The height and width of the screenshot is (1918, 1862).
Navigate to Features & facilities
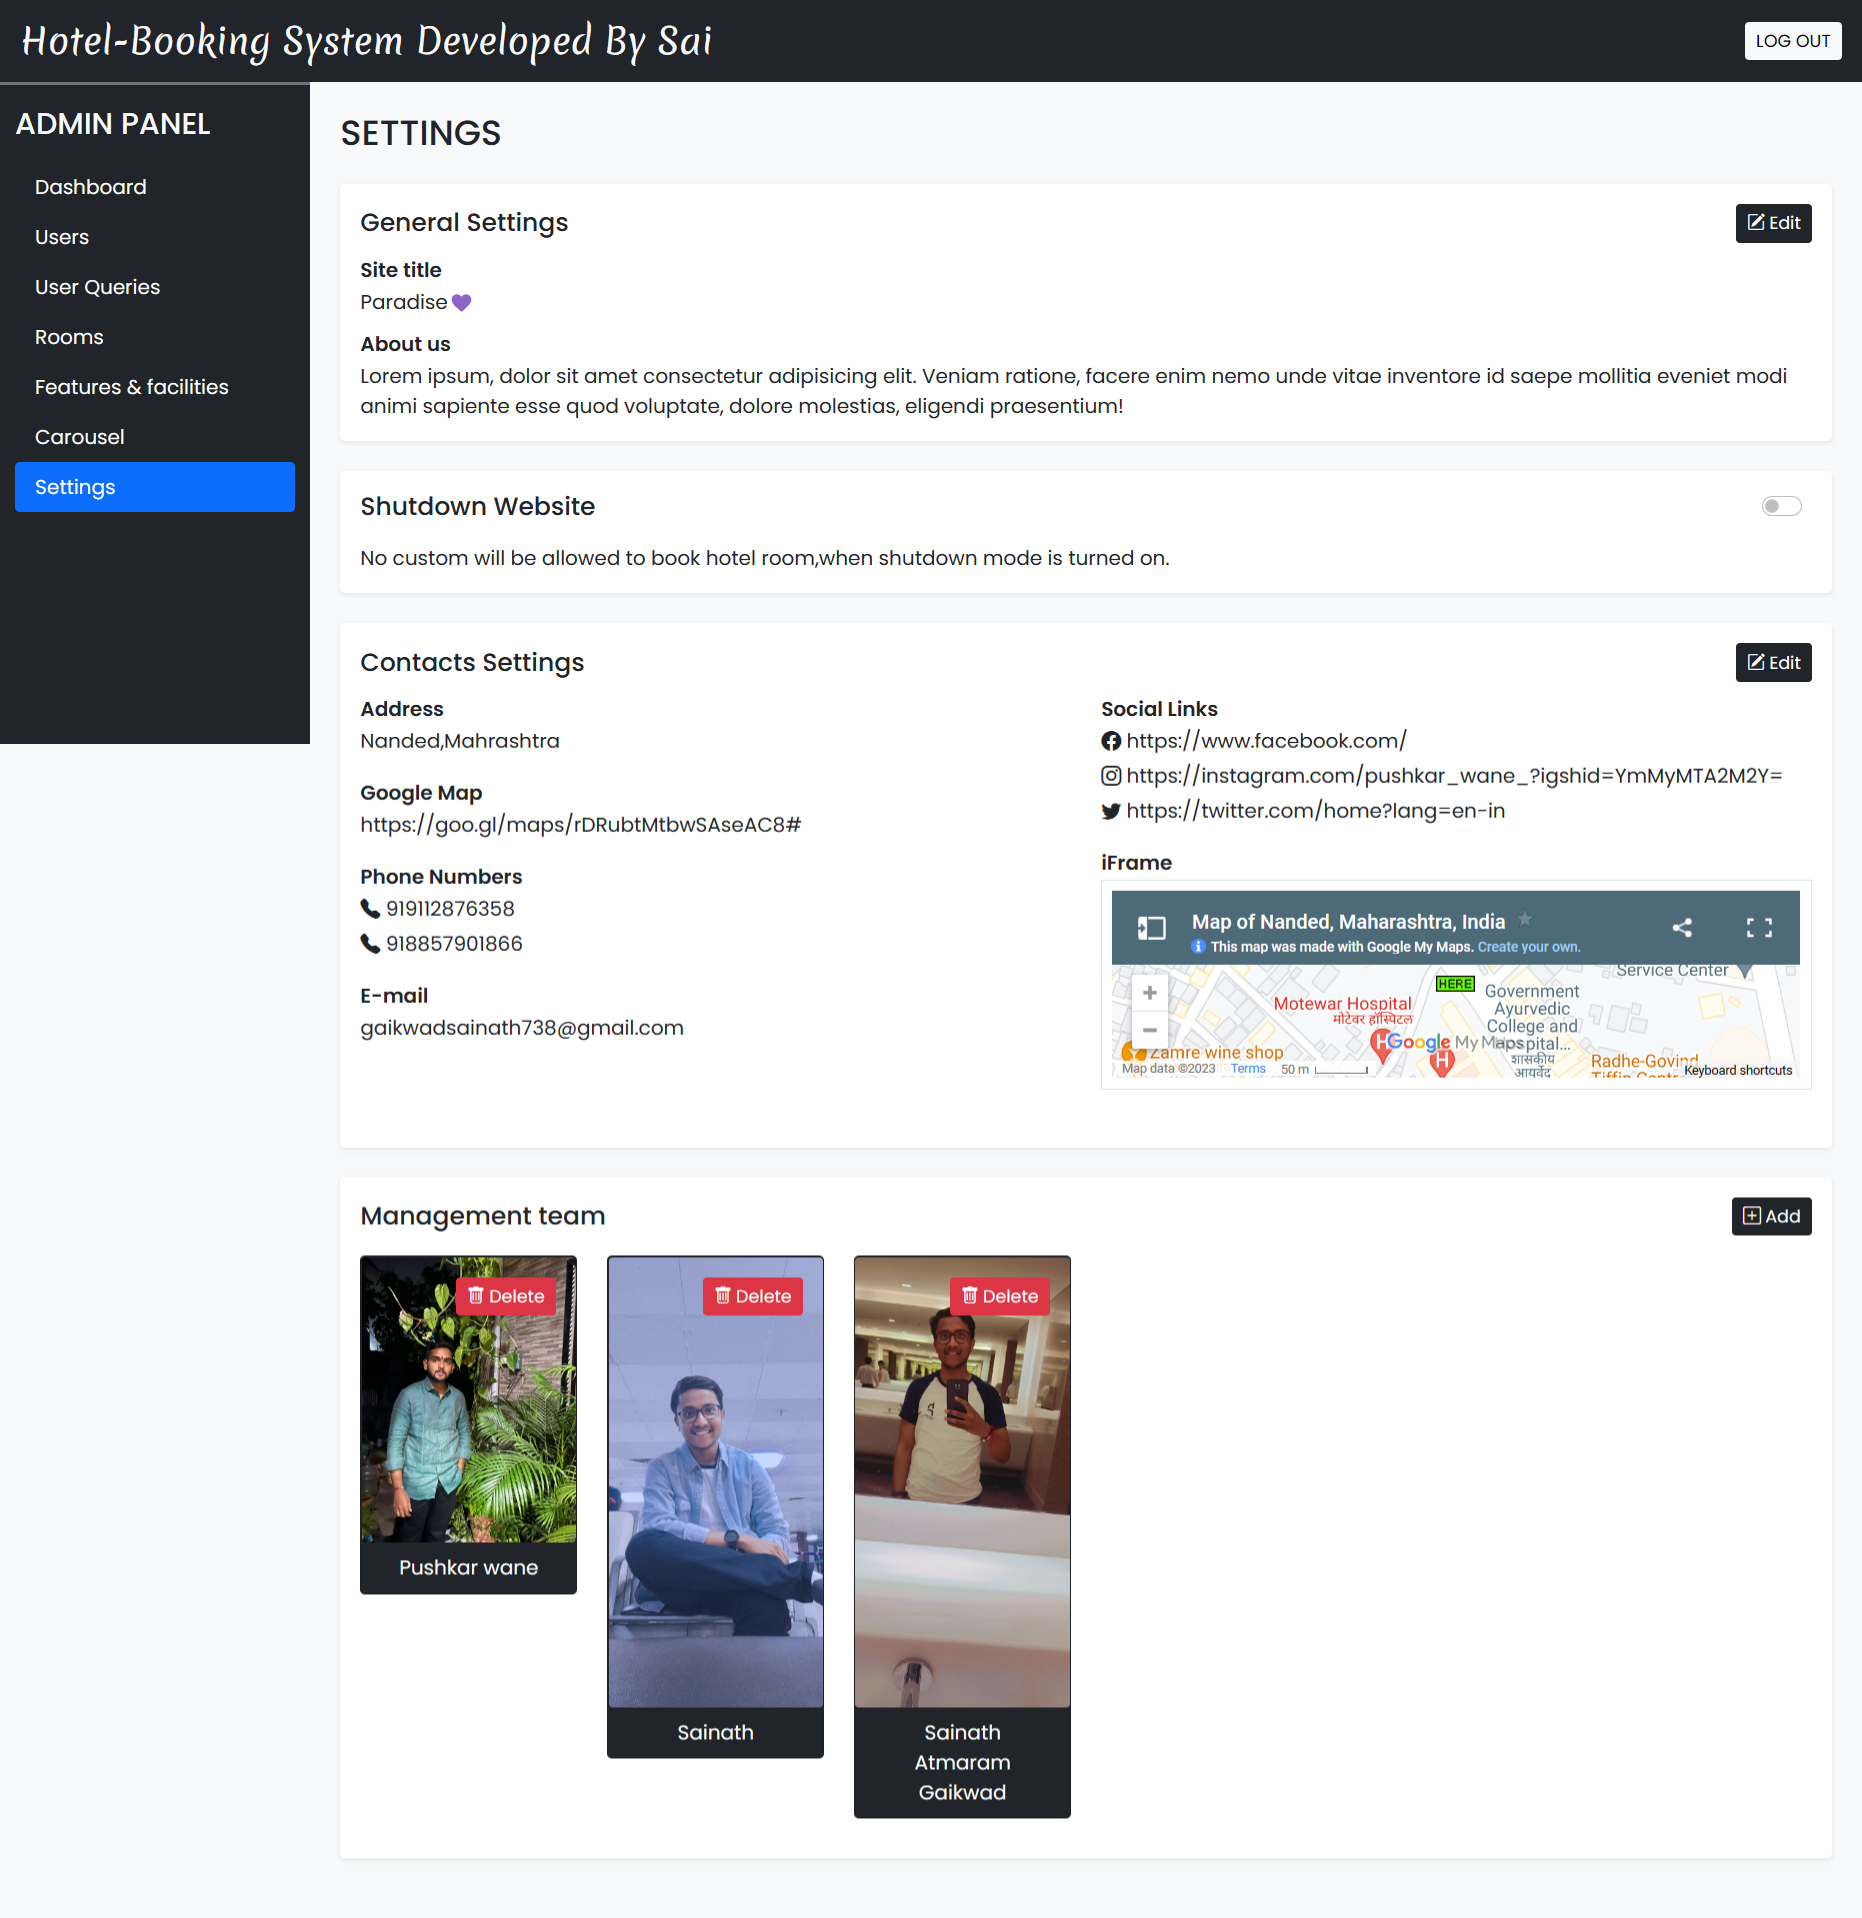click(x=131, y=387)
